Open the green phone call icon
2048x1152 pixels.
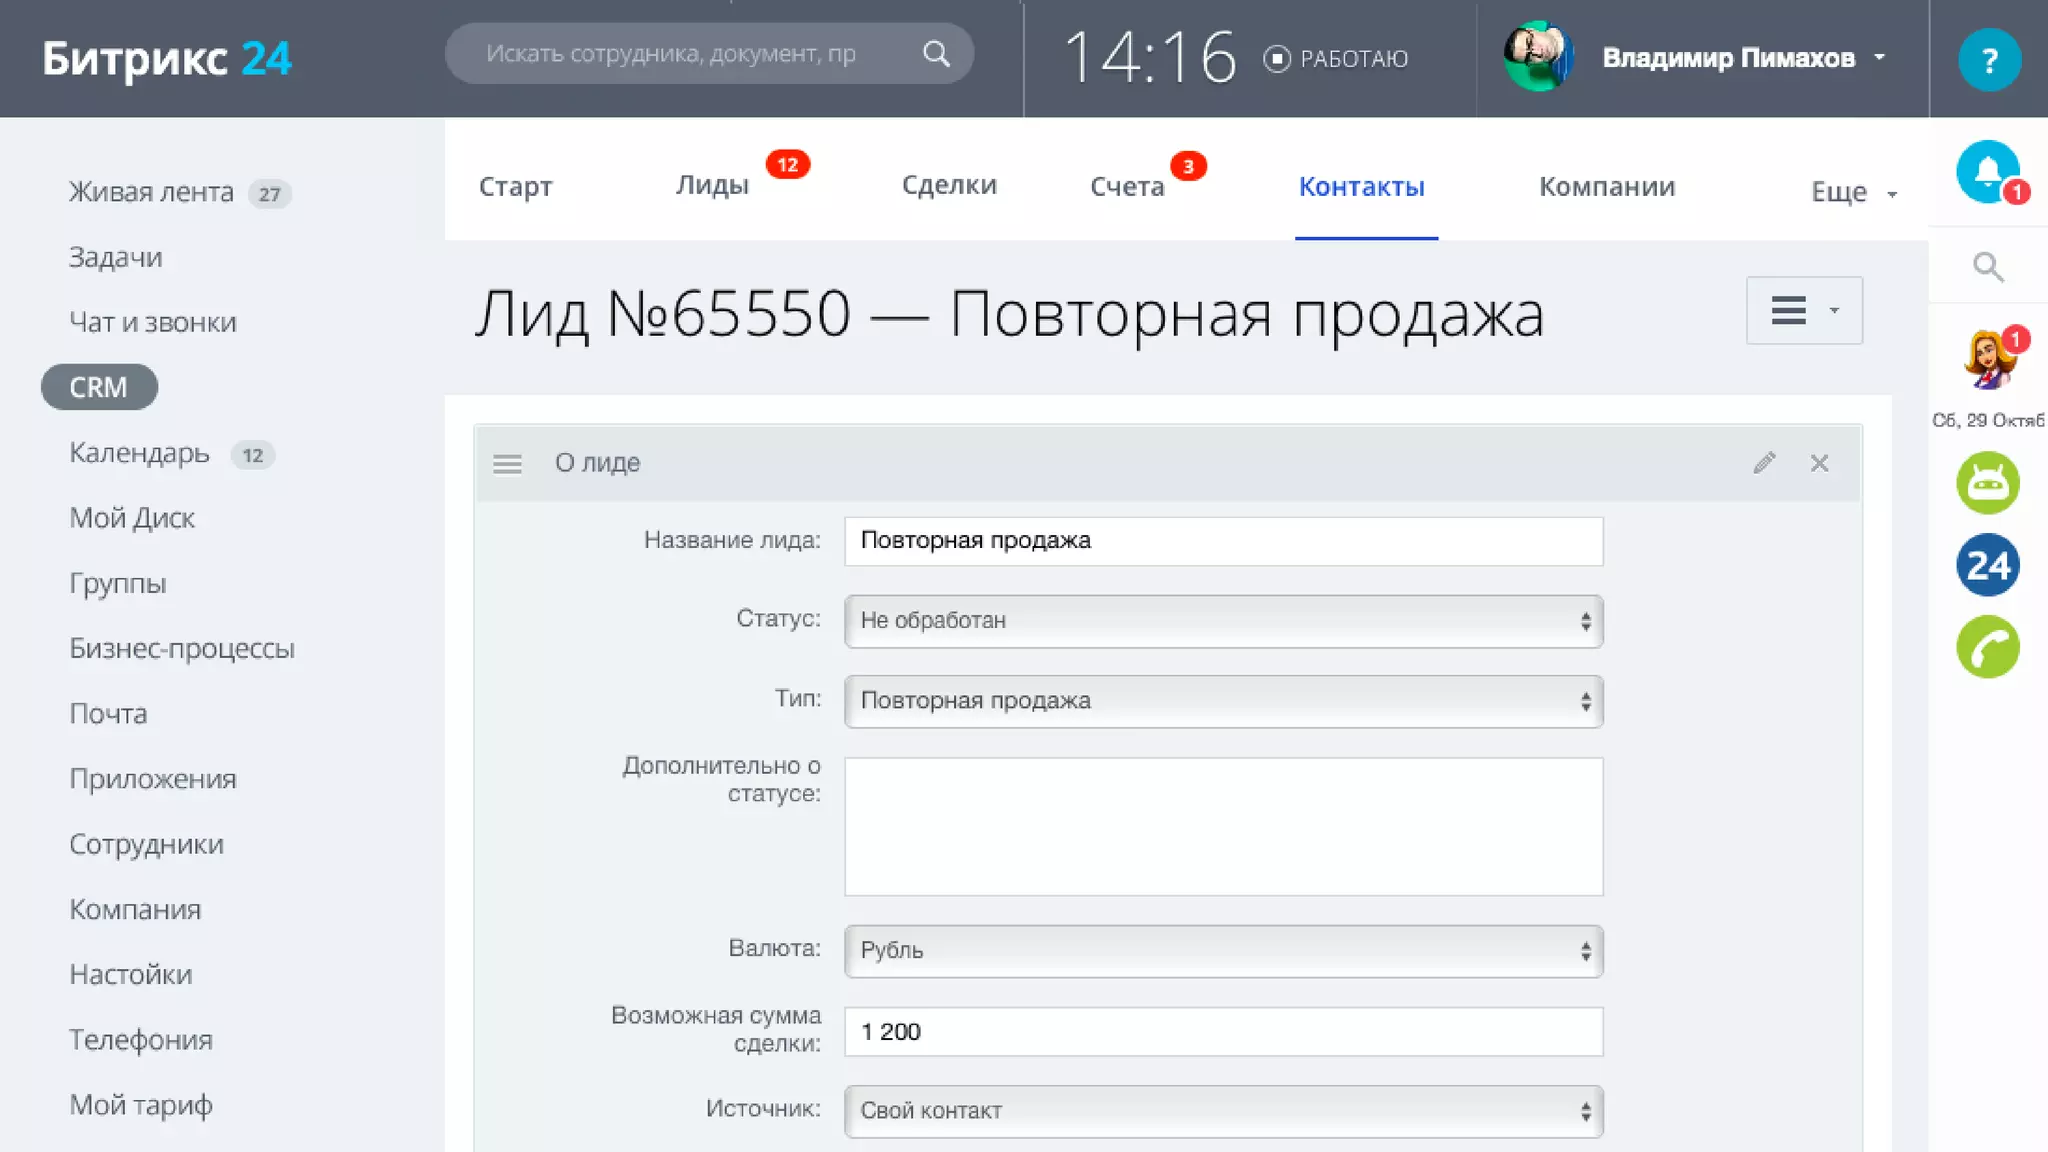(x=1987, y=648)
